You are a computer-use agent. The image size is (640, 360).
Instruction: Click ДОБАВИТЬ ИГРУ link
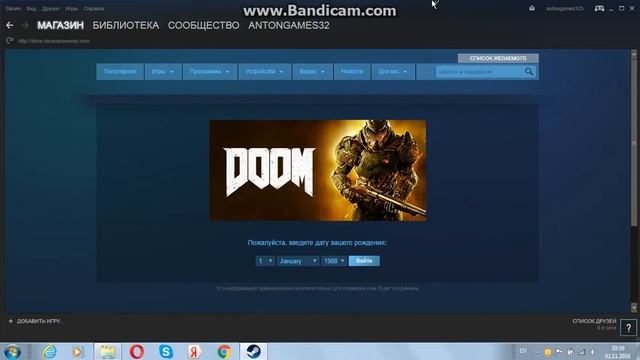39,321
